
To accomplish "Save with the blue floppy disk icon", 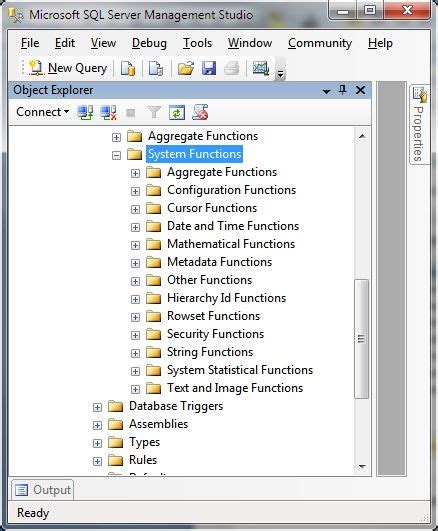I will (x=209, y=68).
